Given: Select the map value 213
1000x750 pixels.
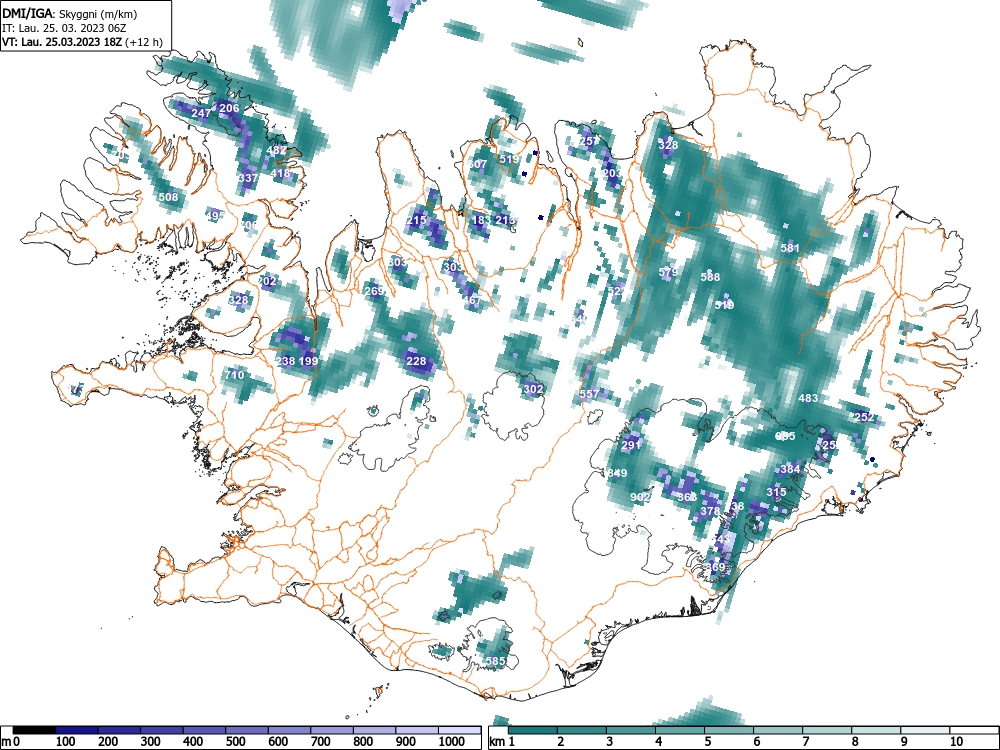Looking at the screenshot, I should click(504, 220).
